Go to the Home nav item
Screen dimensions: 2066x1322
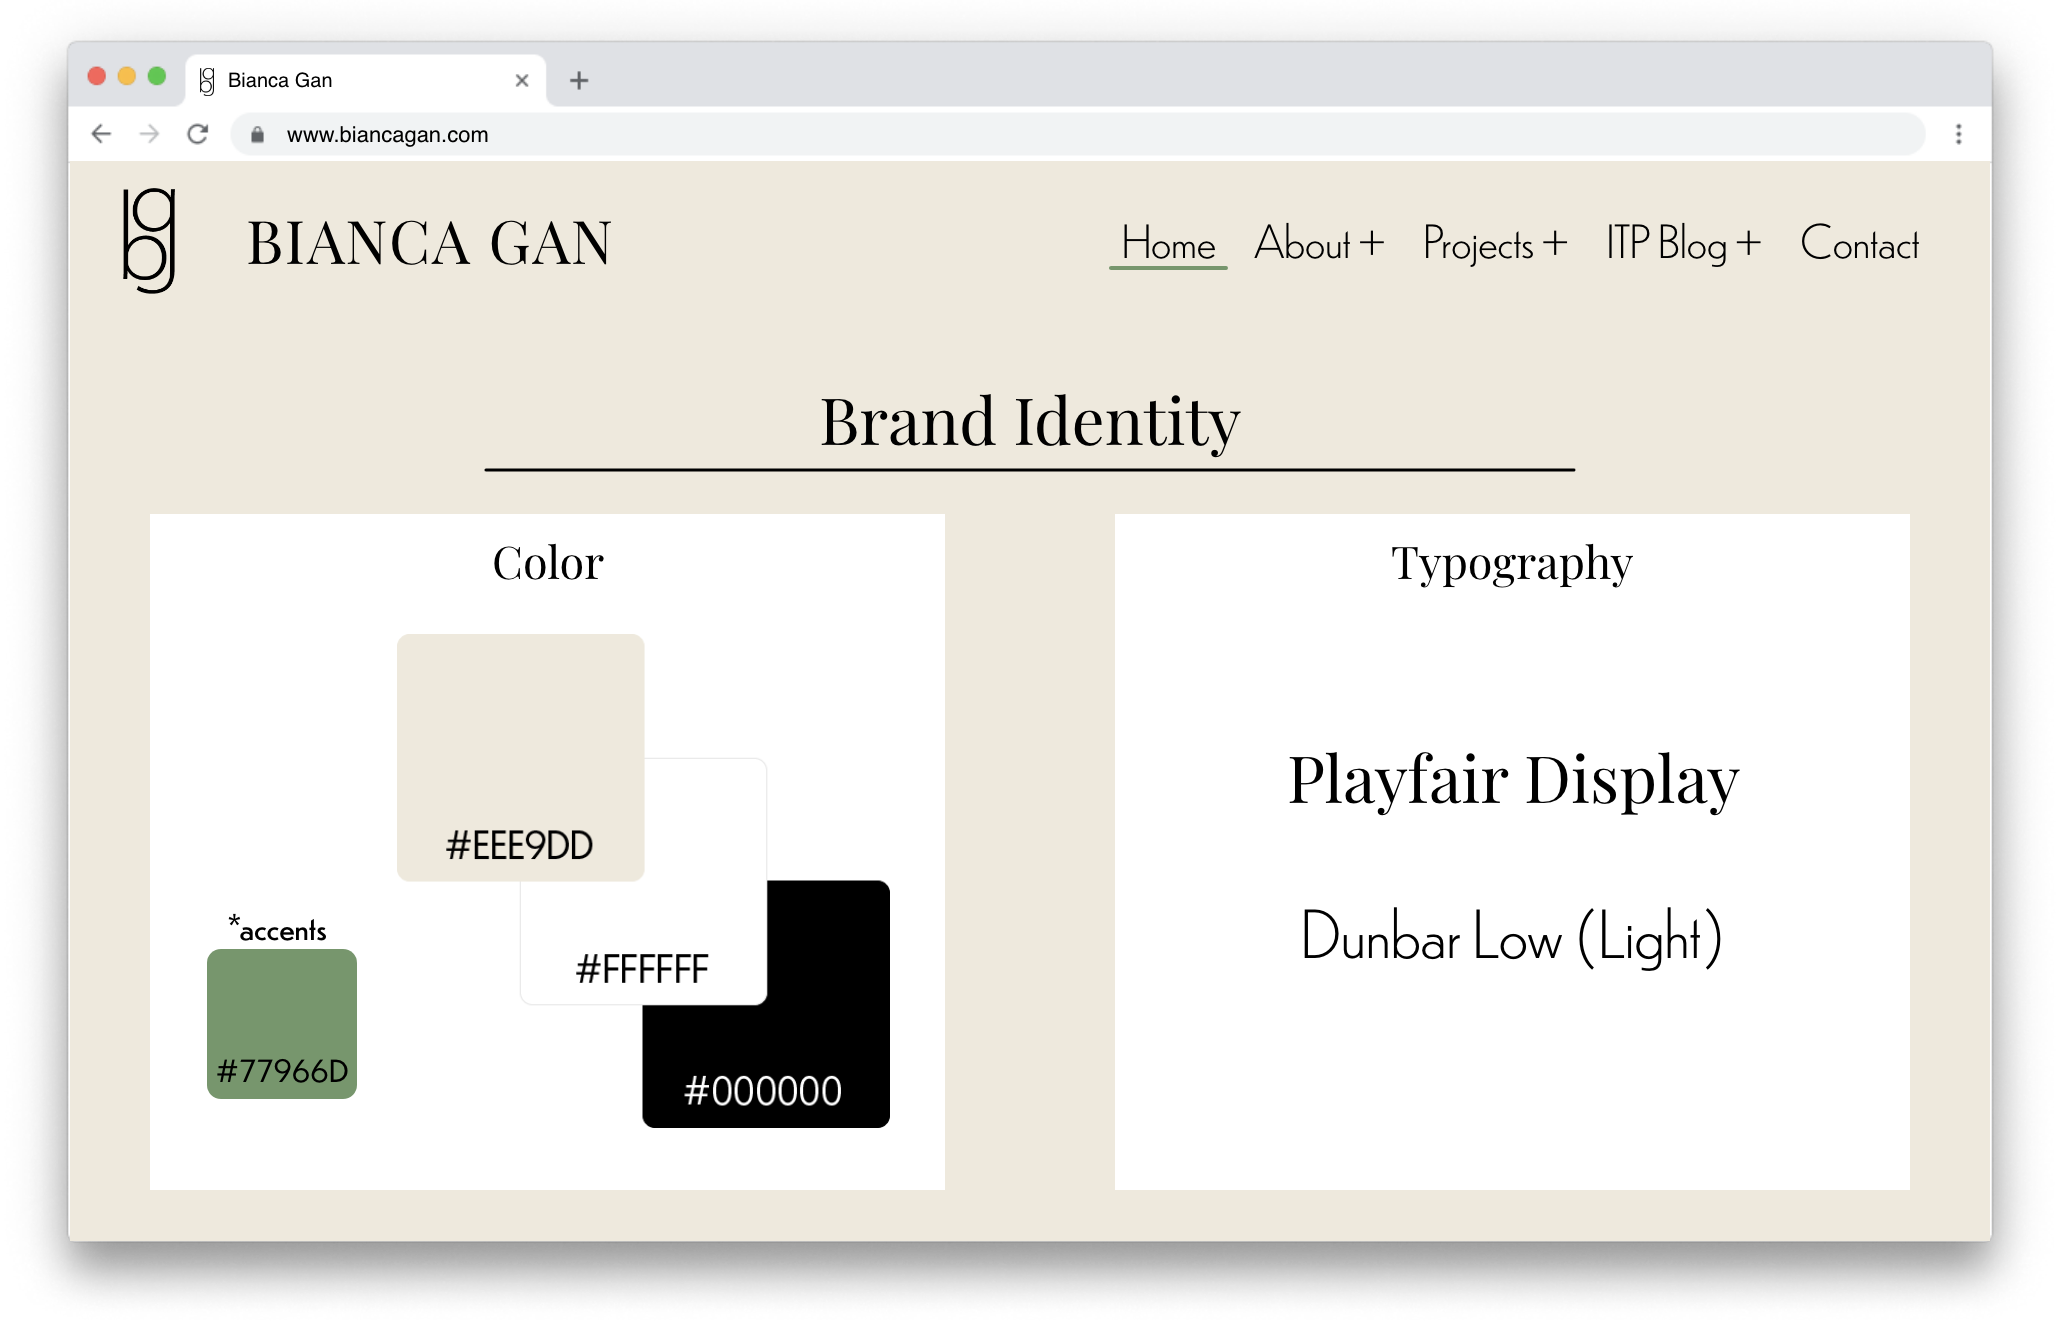[1168, 244]
